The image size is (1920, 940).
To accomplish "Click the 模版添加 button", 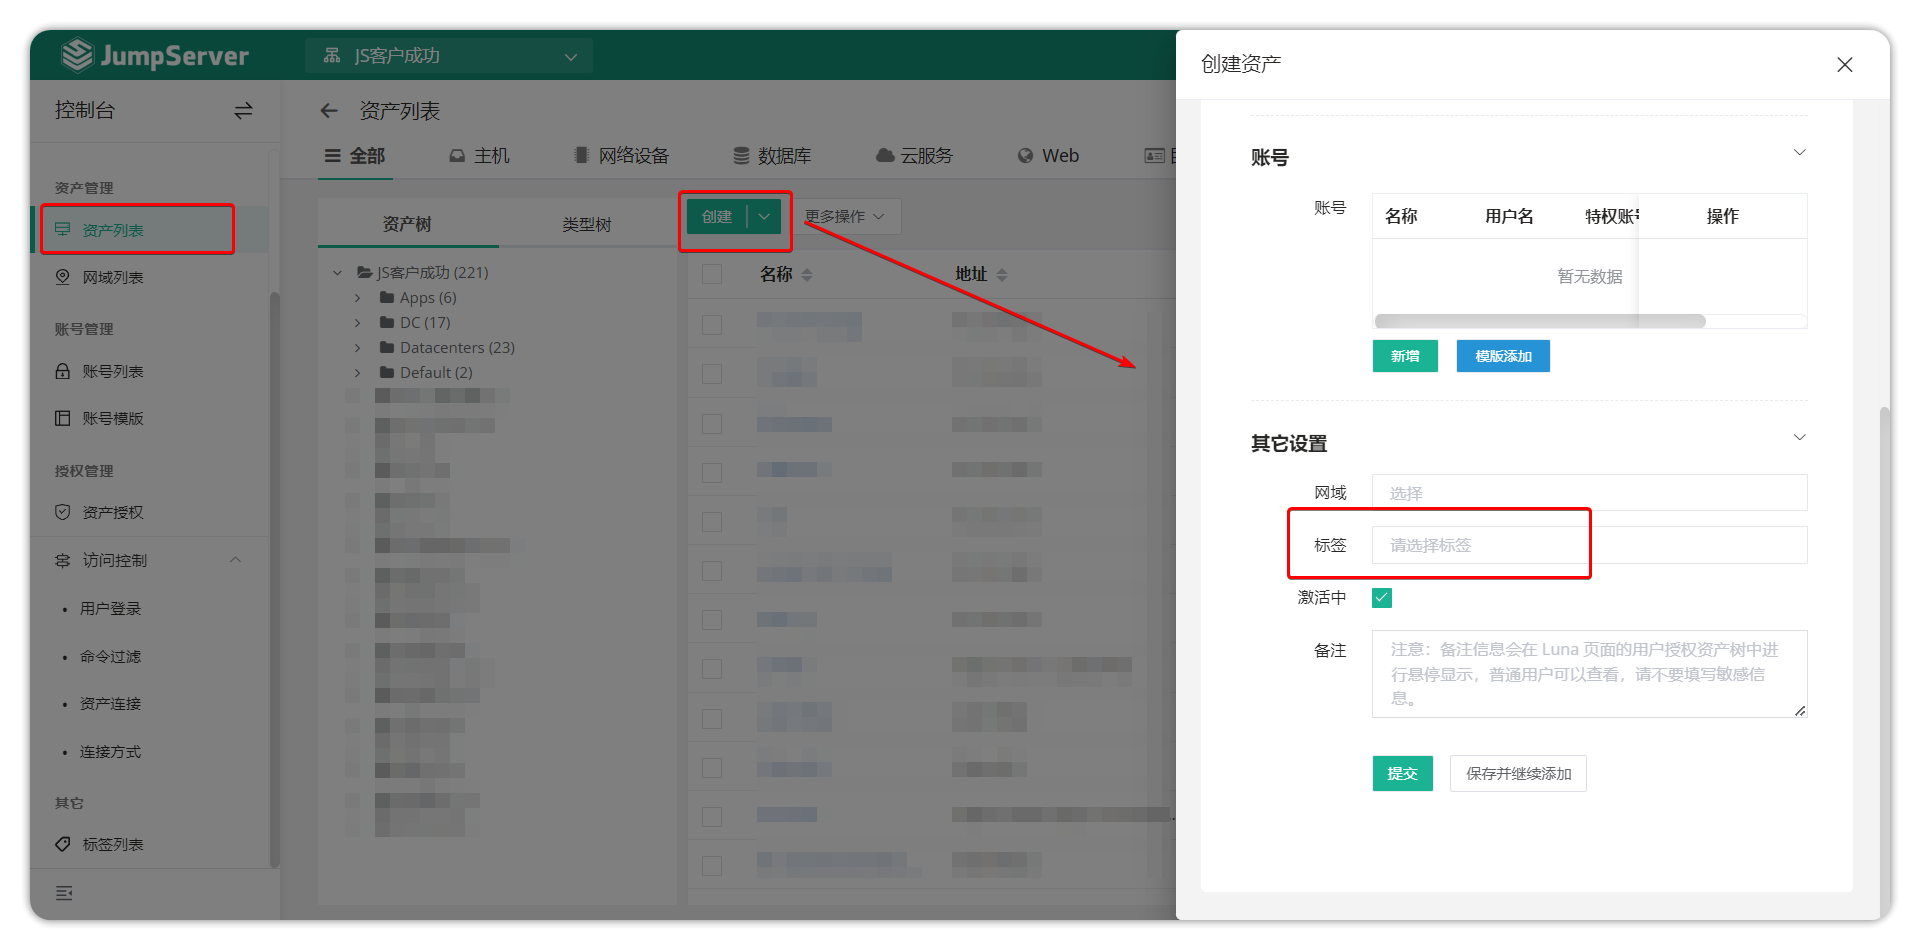I will (x=1502, y=356).
